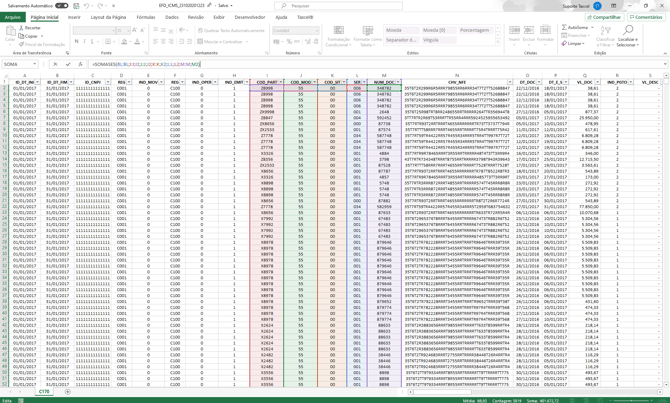
Task: Click the Comentários button
Action: pos(646,17)
